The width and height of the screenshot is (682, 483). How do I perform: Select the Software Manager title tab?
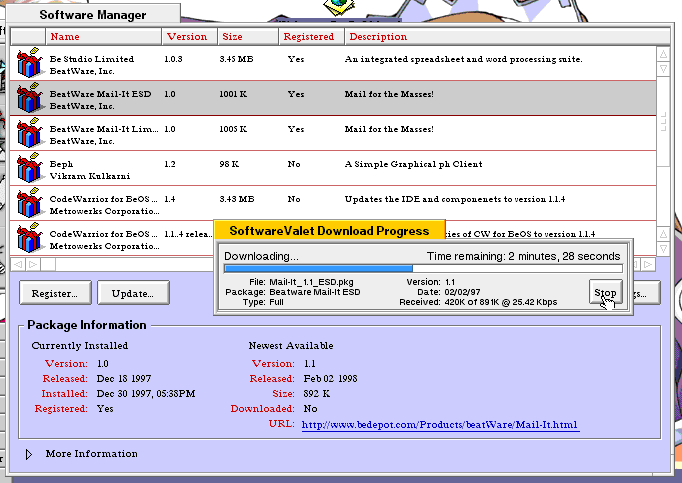[92, 15]
